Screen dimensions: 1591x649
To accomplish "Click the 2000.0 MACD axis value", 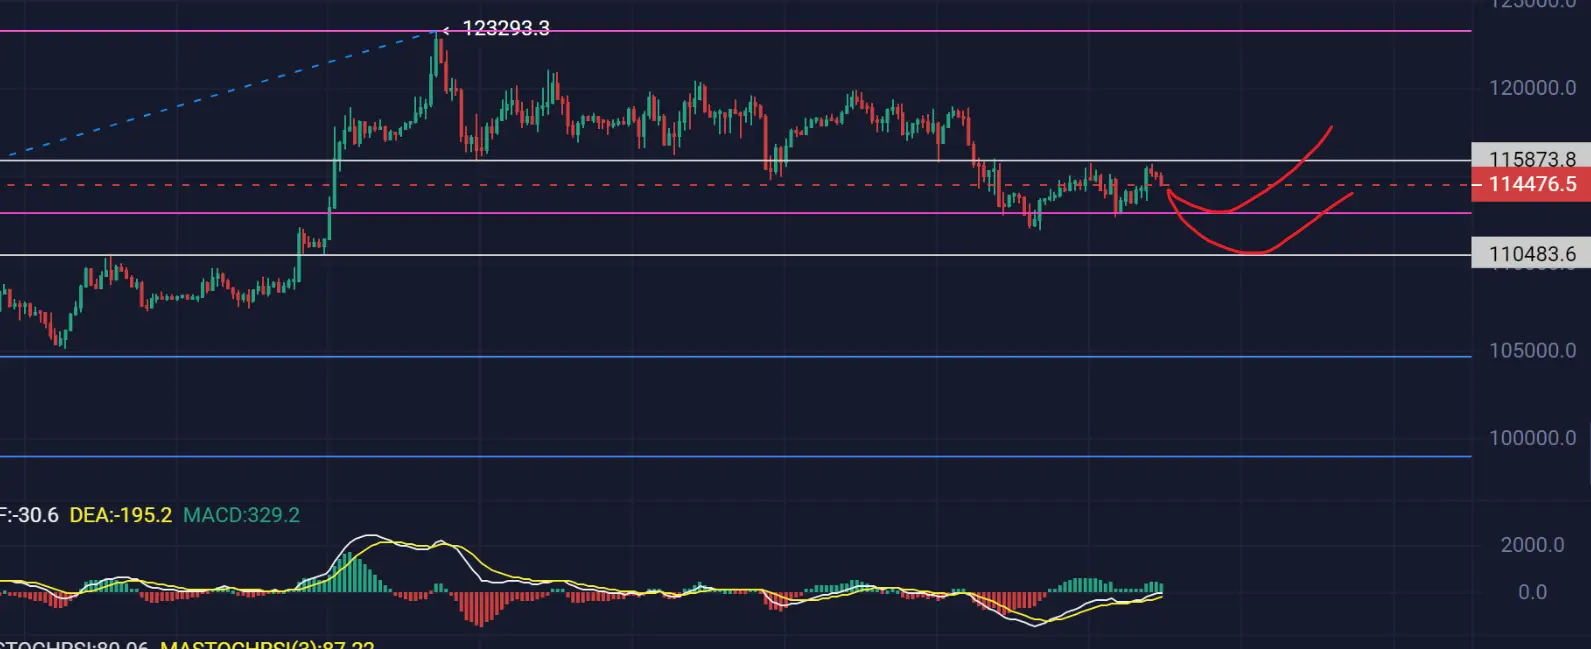I will [1532, 545].
